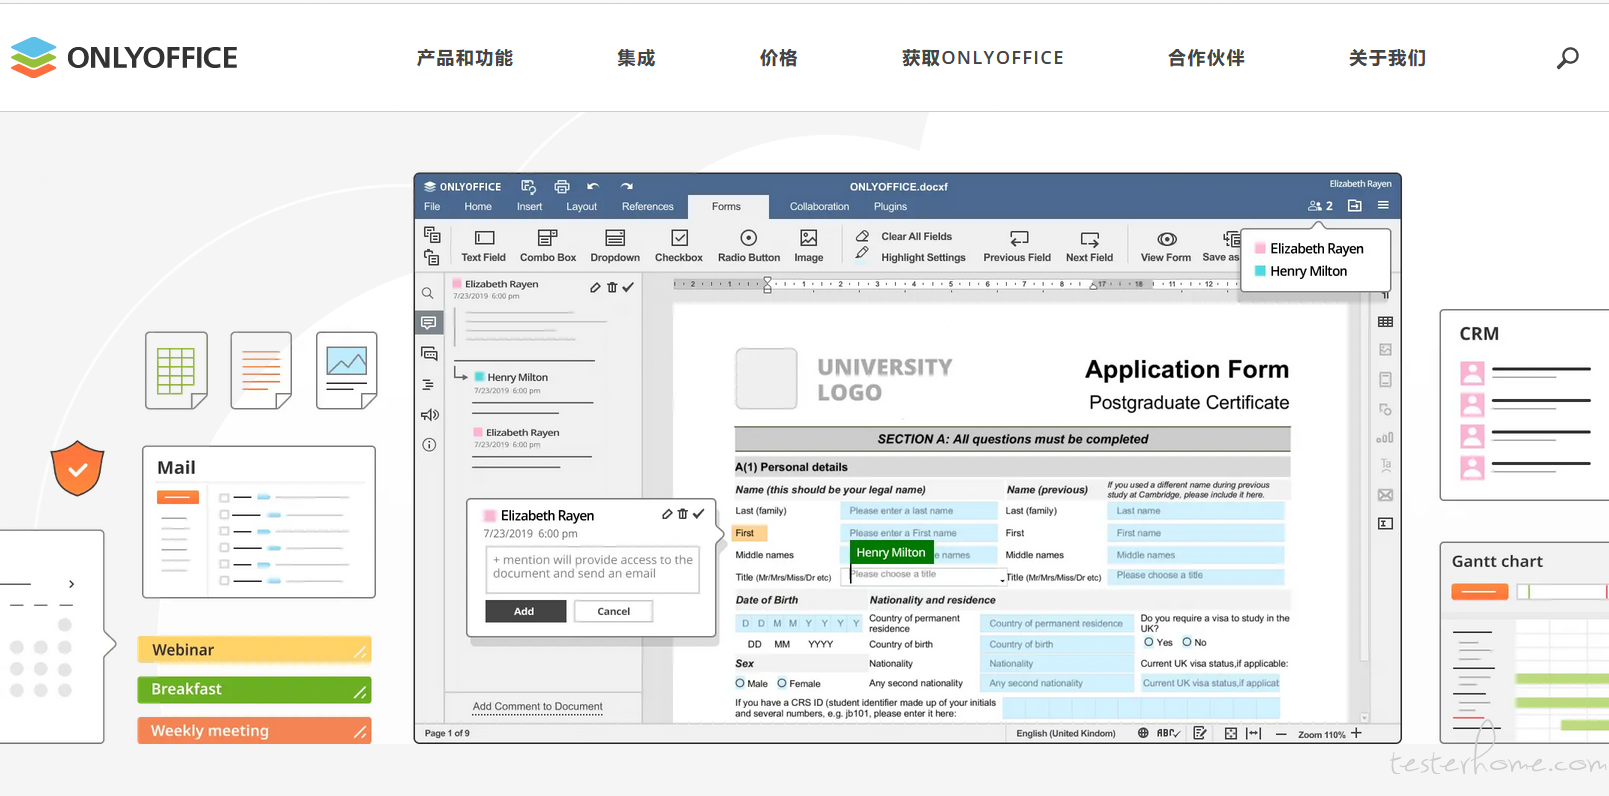Open 获取ONLYOFFICE website menu

[983, 58]
